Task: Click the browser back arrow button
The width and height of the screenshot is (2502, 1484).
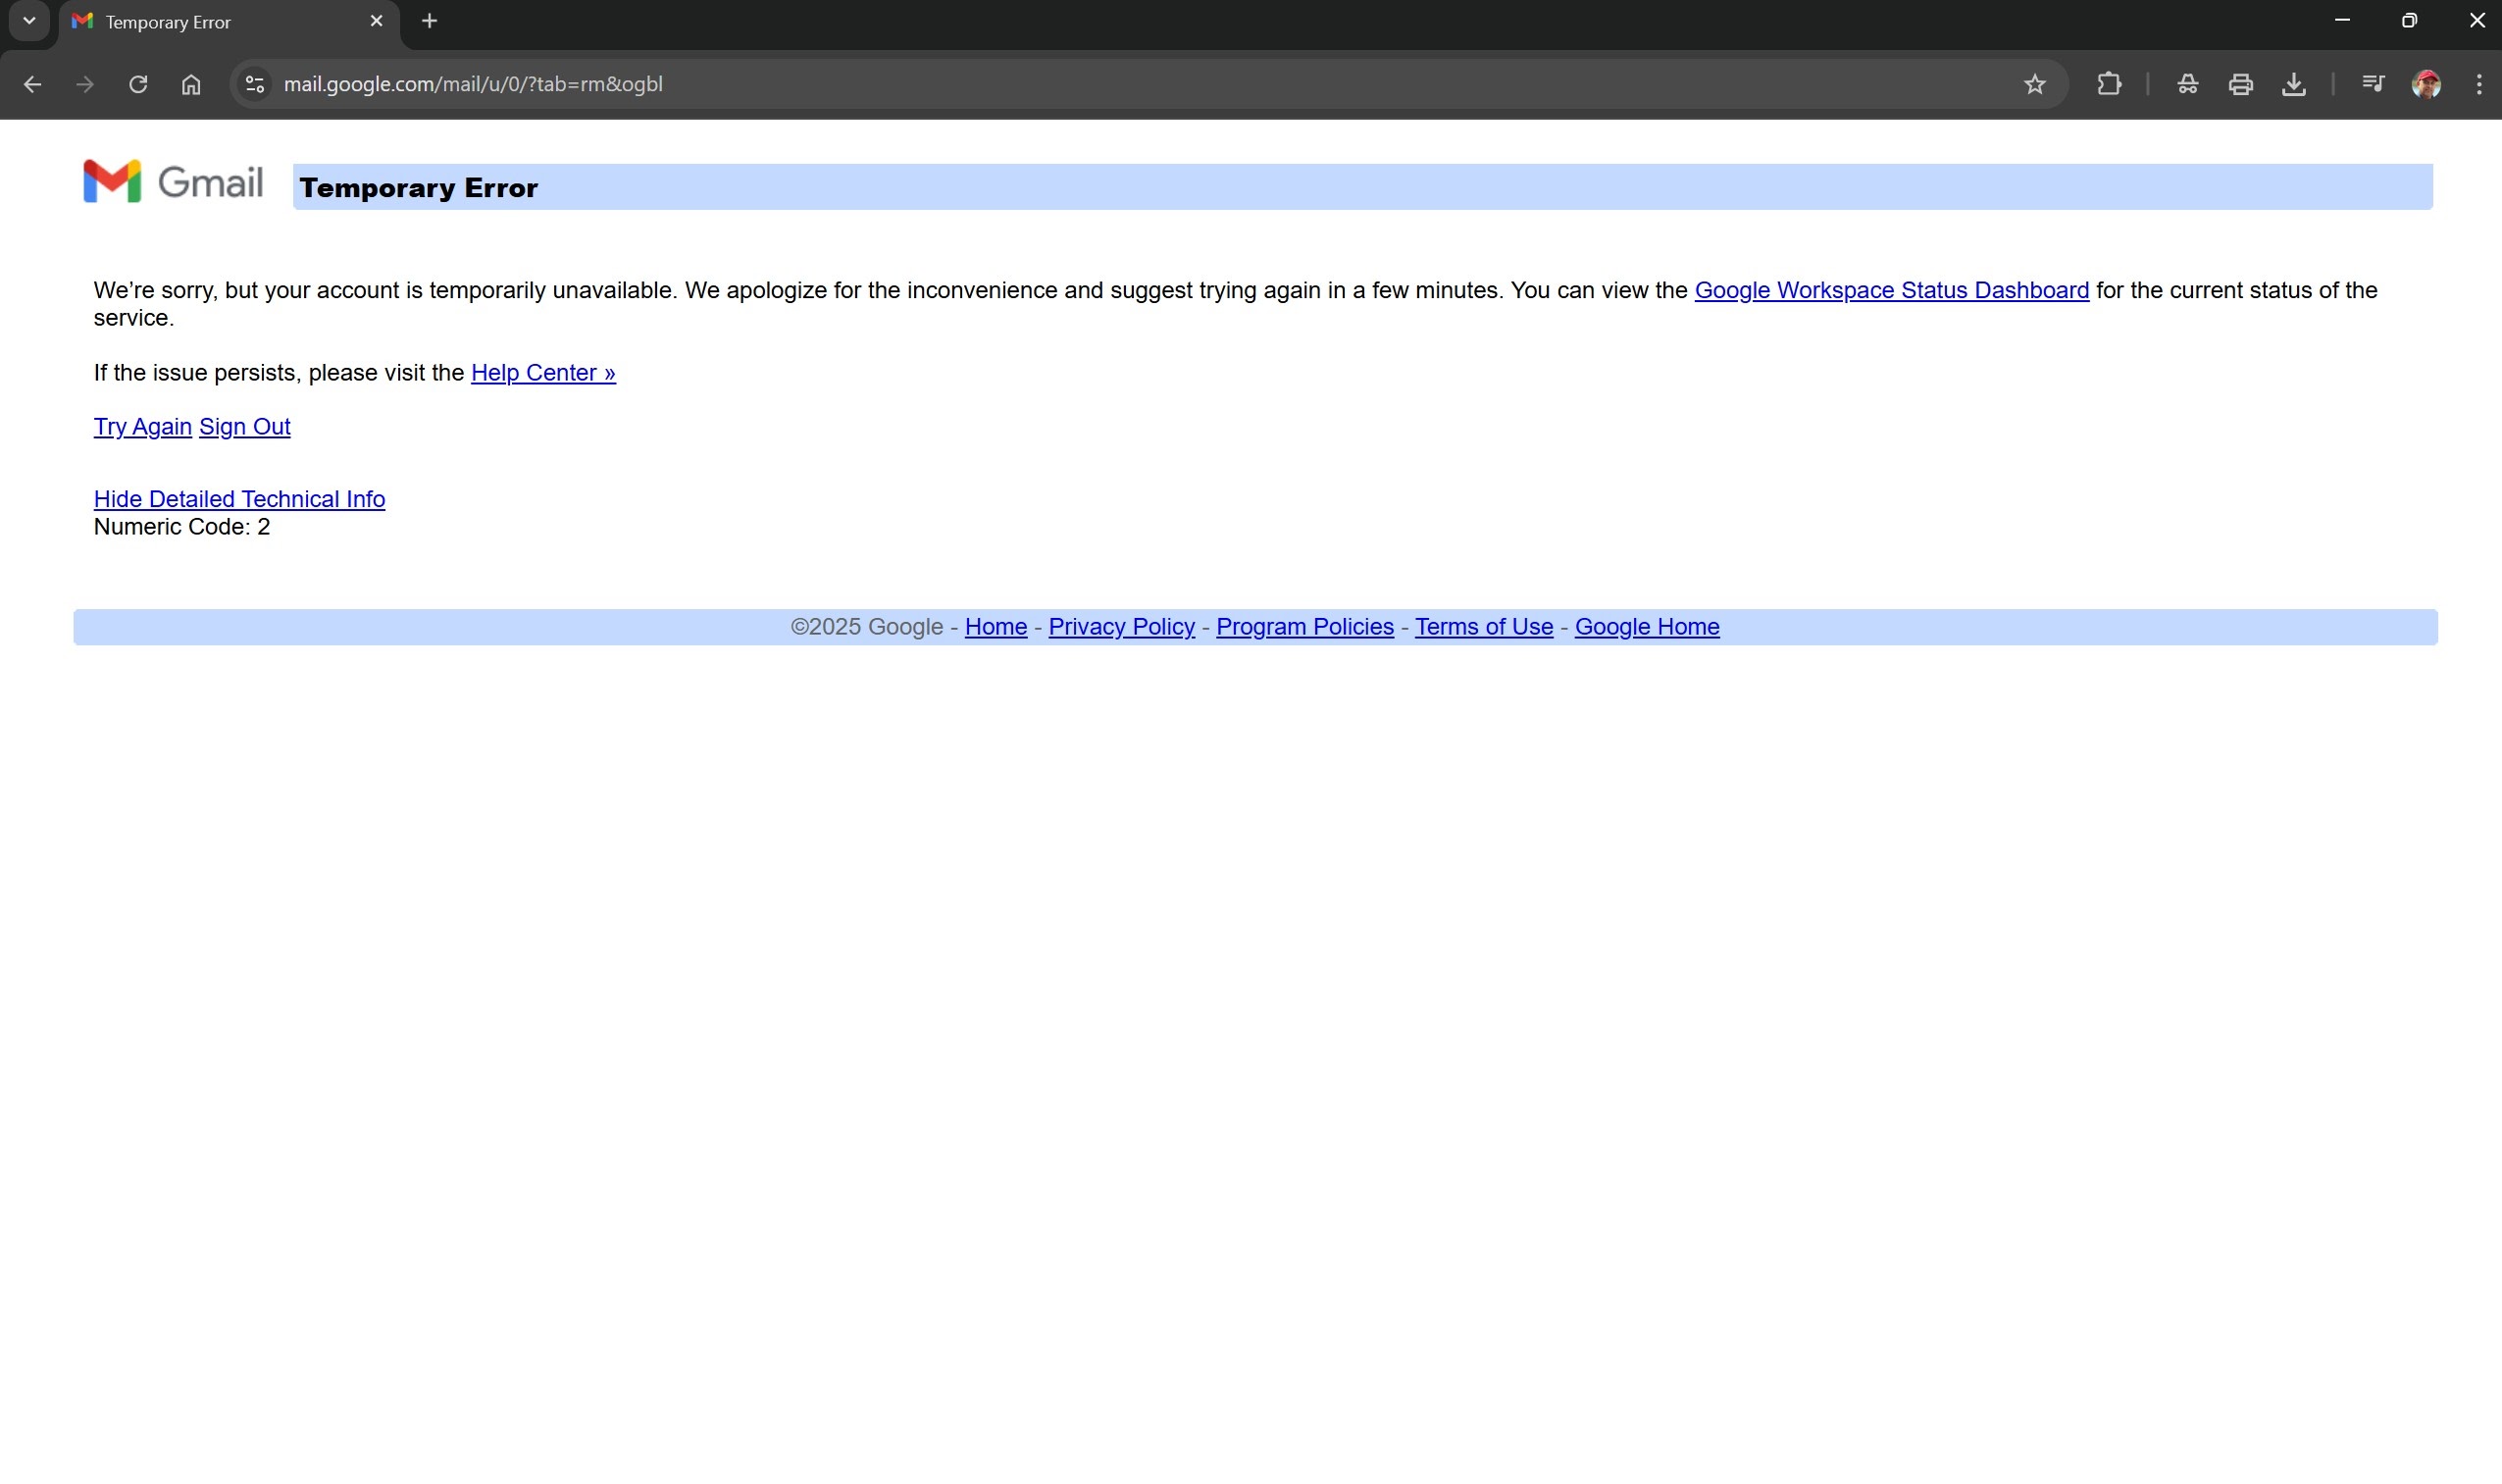Action: [32, 84]
